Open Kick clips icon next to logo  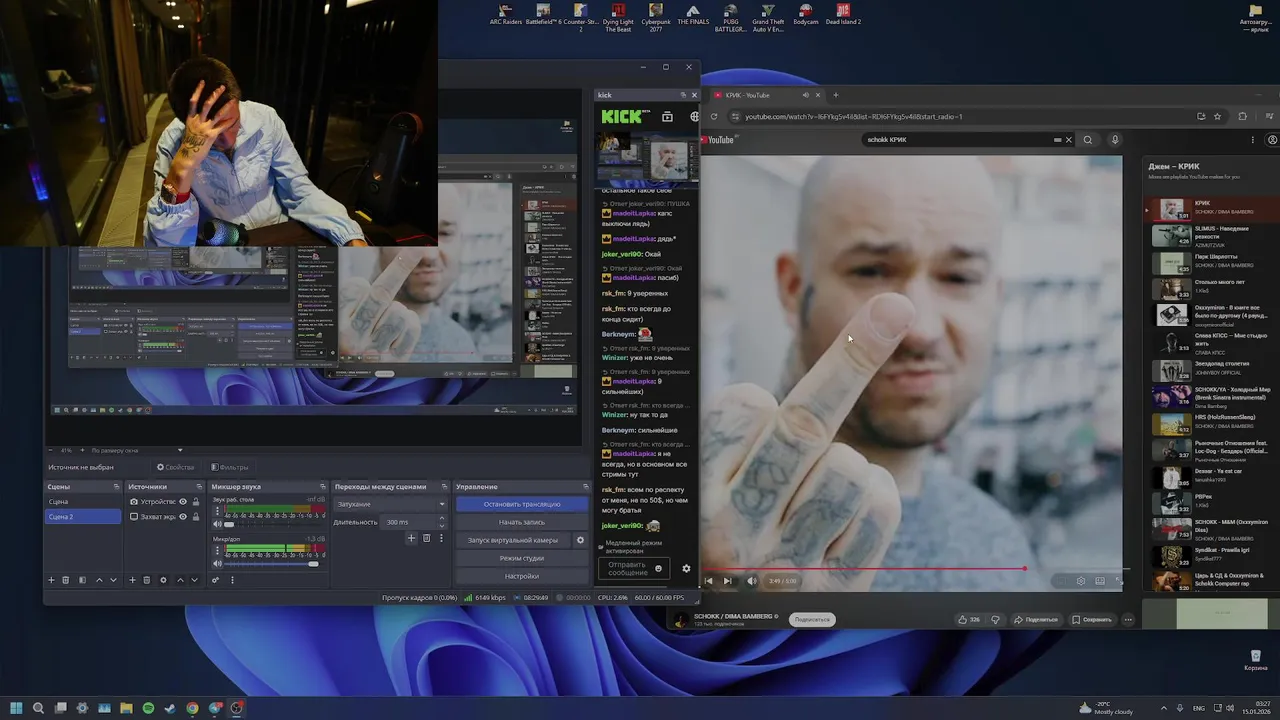pos(667,117)
